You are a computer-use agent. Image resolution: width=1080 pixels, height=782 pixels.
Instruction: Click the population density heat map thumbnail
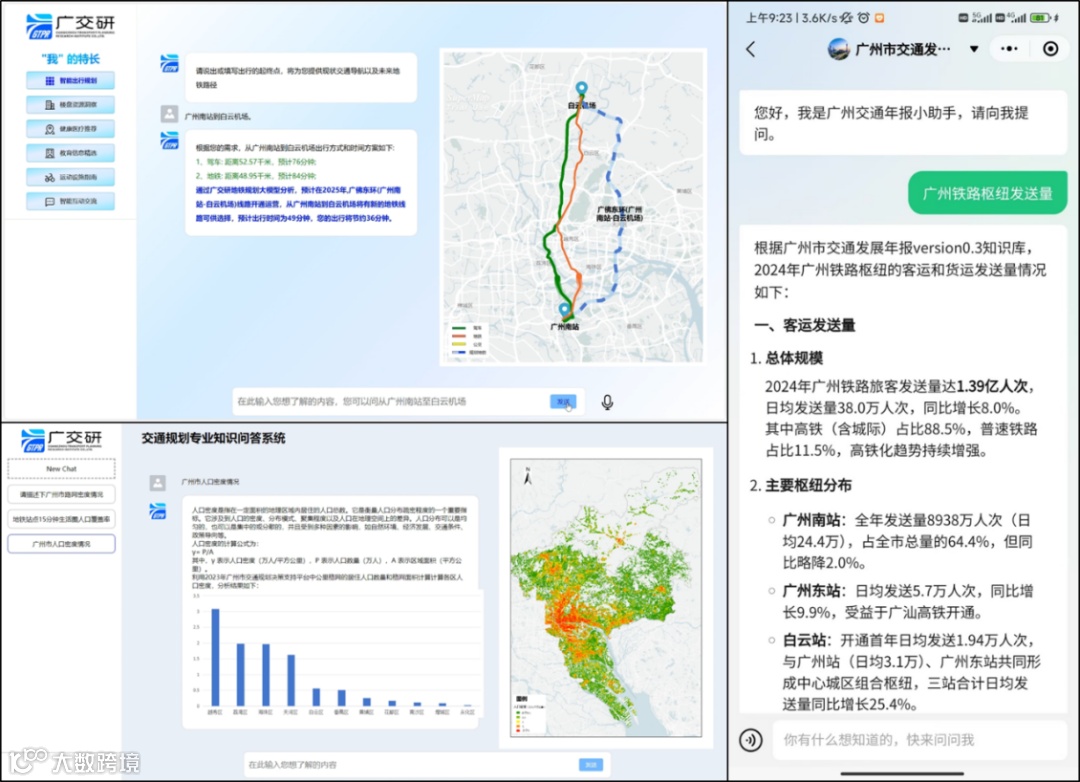(606, 598)
